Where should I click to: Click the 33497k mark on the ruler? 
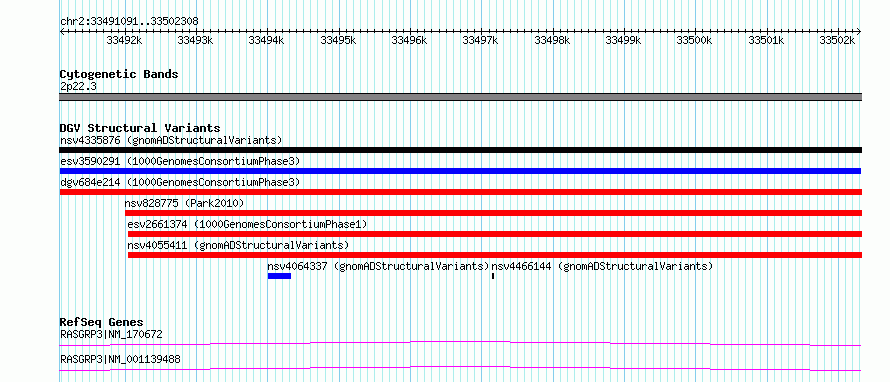(x=480, y=40)
